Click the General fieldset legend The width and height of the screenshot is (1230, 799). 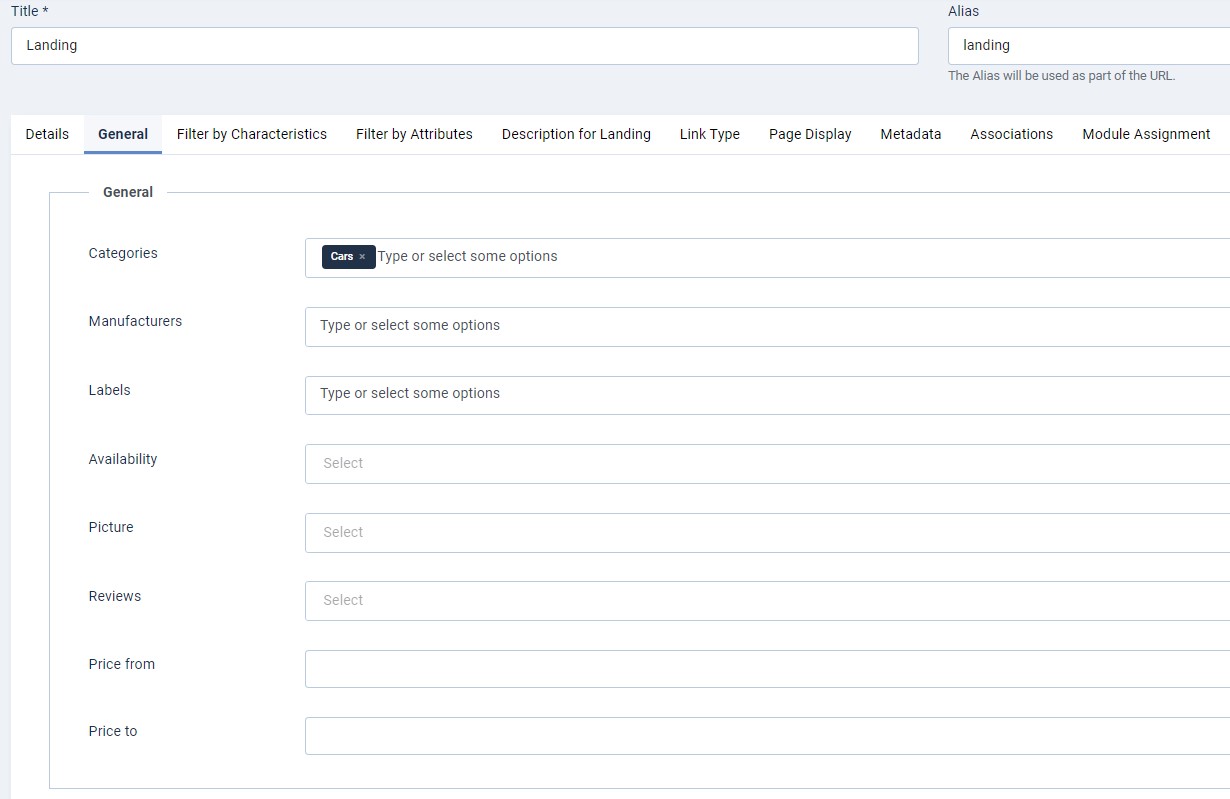tap(128, 192)
